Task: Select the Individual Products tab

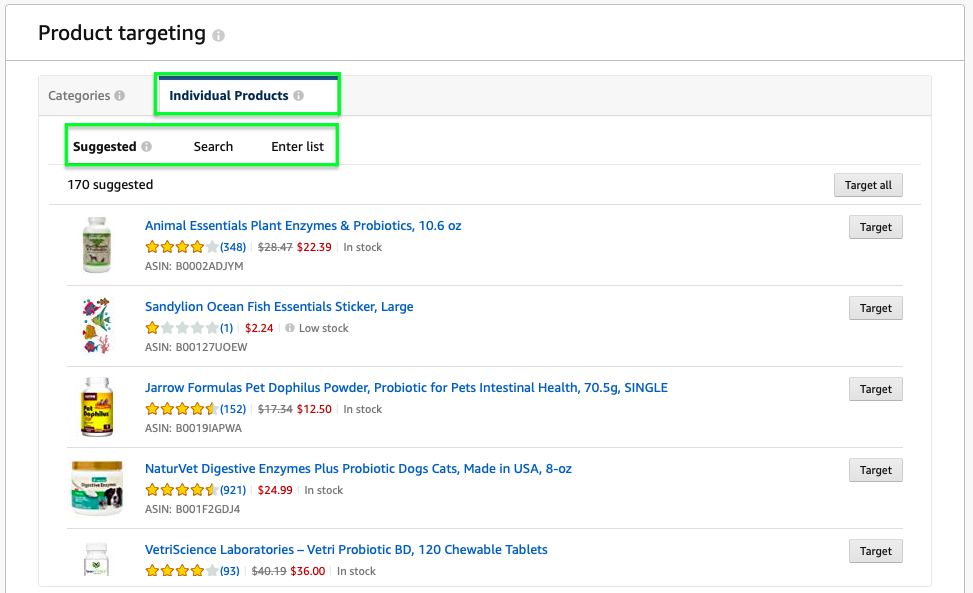Action: (228, 96)
